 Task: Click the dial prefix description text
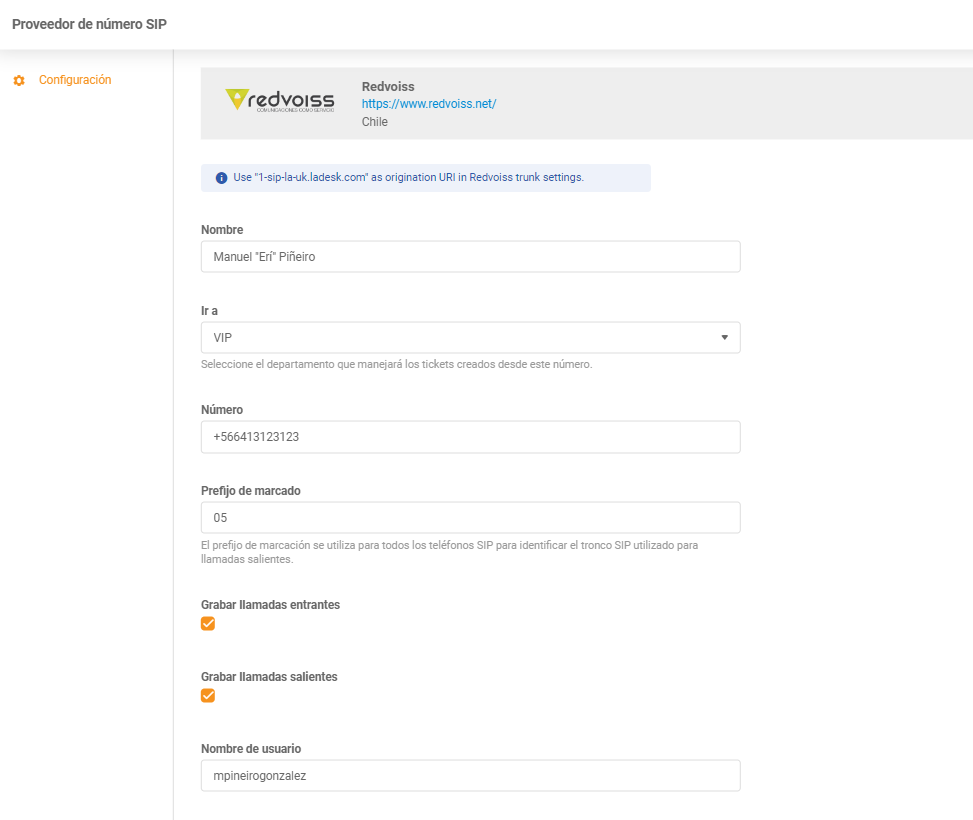click(x=449, y=552)
